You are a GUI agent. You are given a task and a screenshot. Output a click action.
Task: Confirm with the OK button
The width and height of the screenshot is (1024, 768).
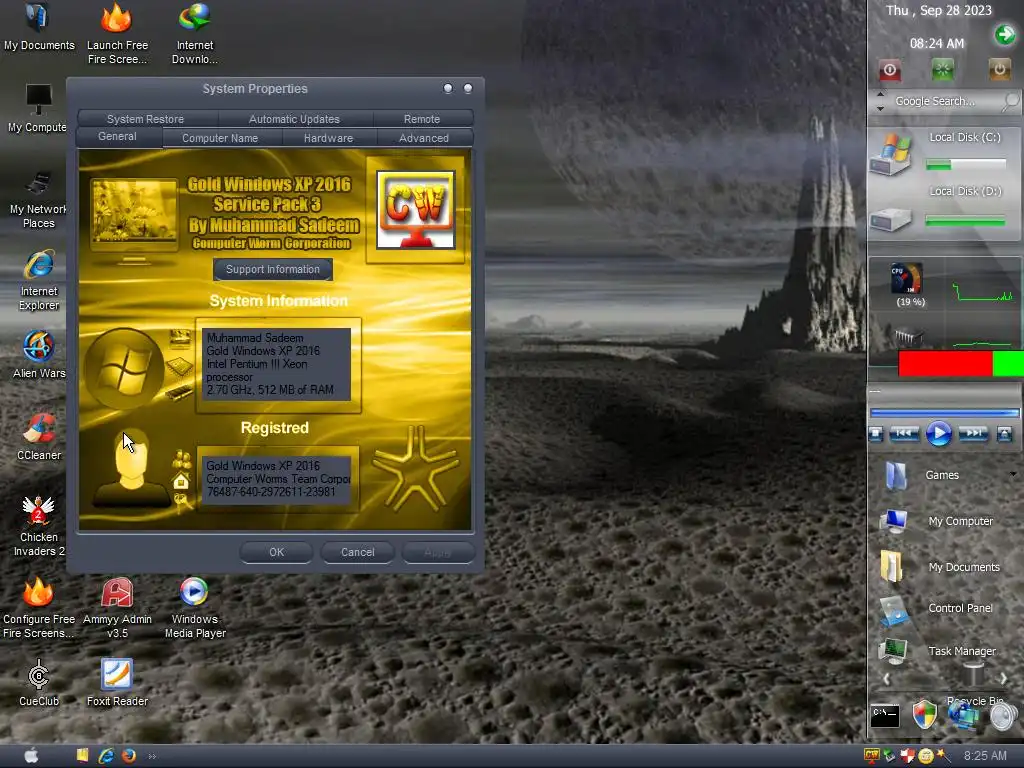pyautogui.click(x=276, y=552)
